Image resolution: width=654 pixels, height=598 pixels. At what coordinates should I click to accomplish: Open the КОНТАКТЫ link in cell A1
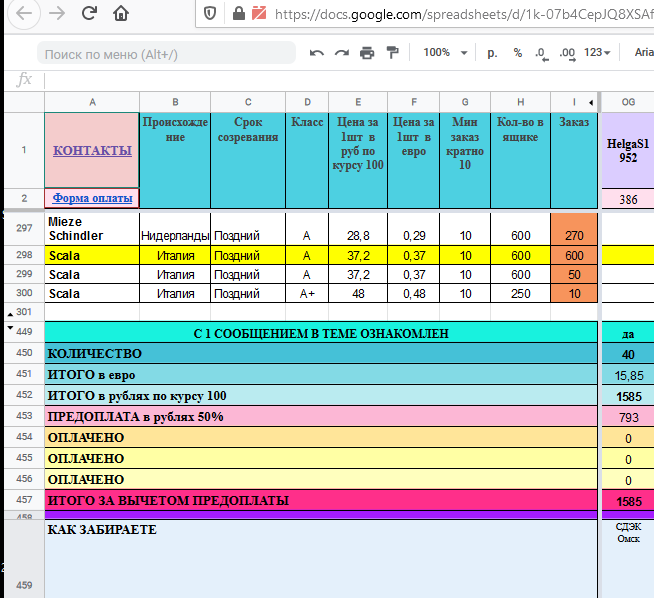point(92,150)
